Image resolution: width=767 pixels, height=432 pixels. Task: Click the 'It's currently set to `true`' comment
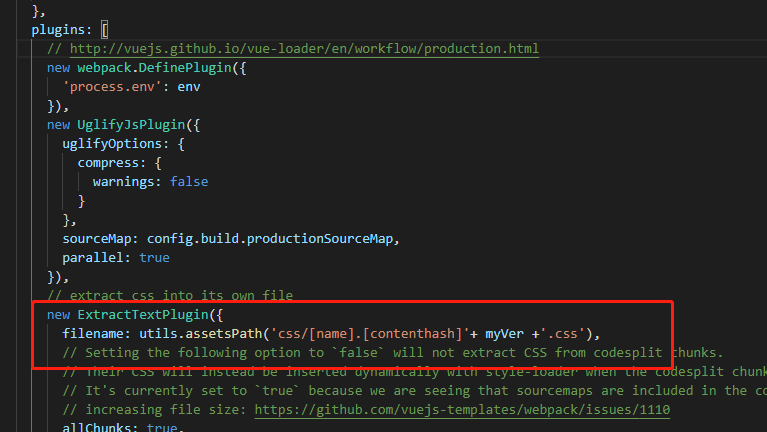(x=414, y=390)
